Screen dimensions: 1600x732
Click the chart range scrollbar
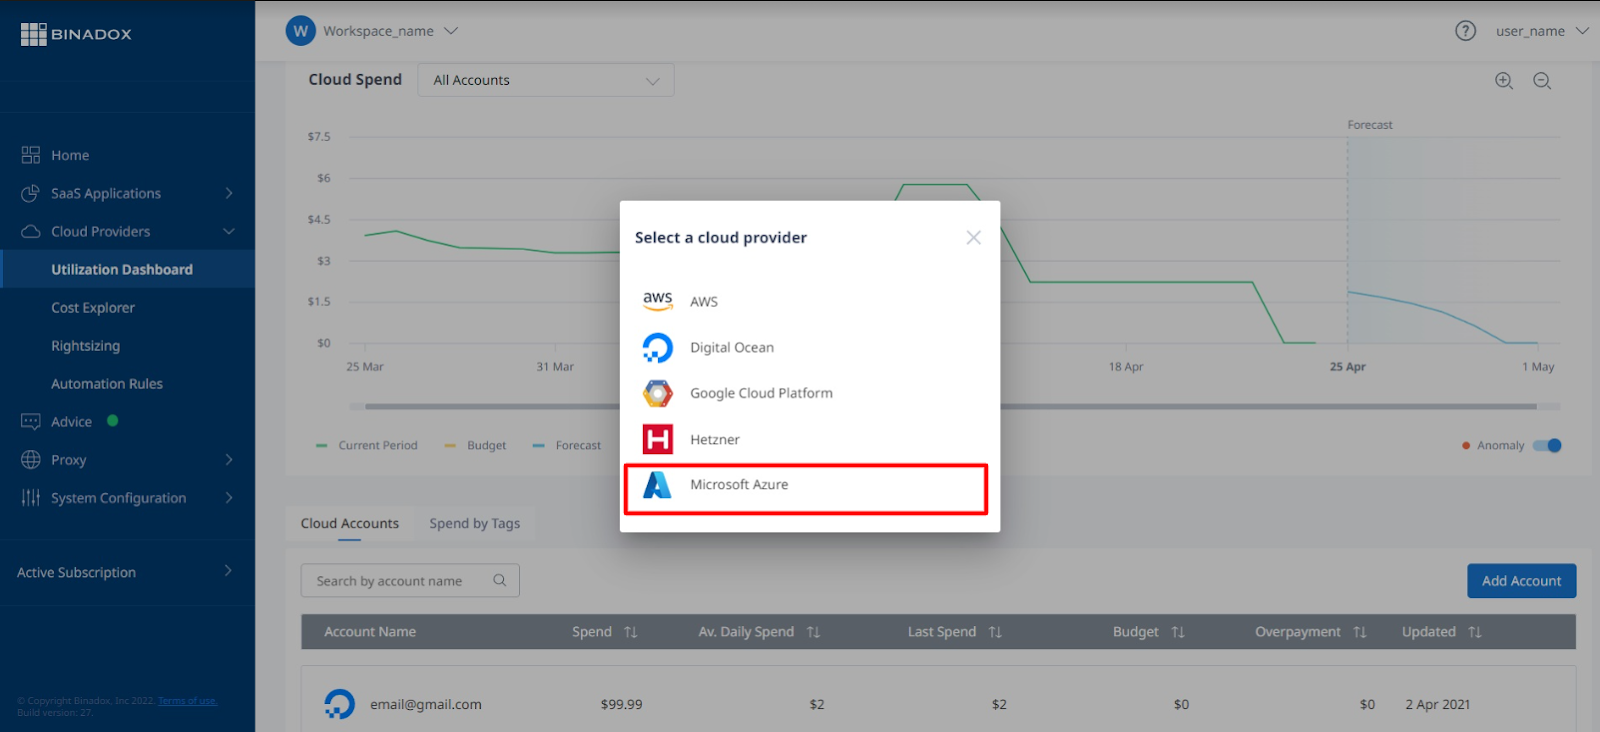click(950, 407)
